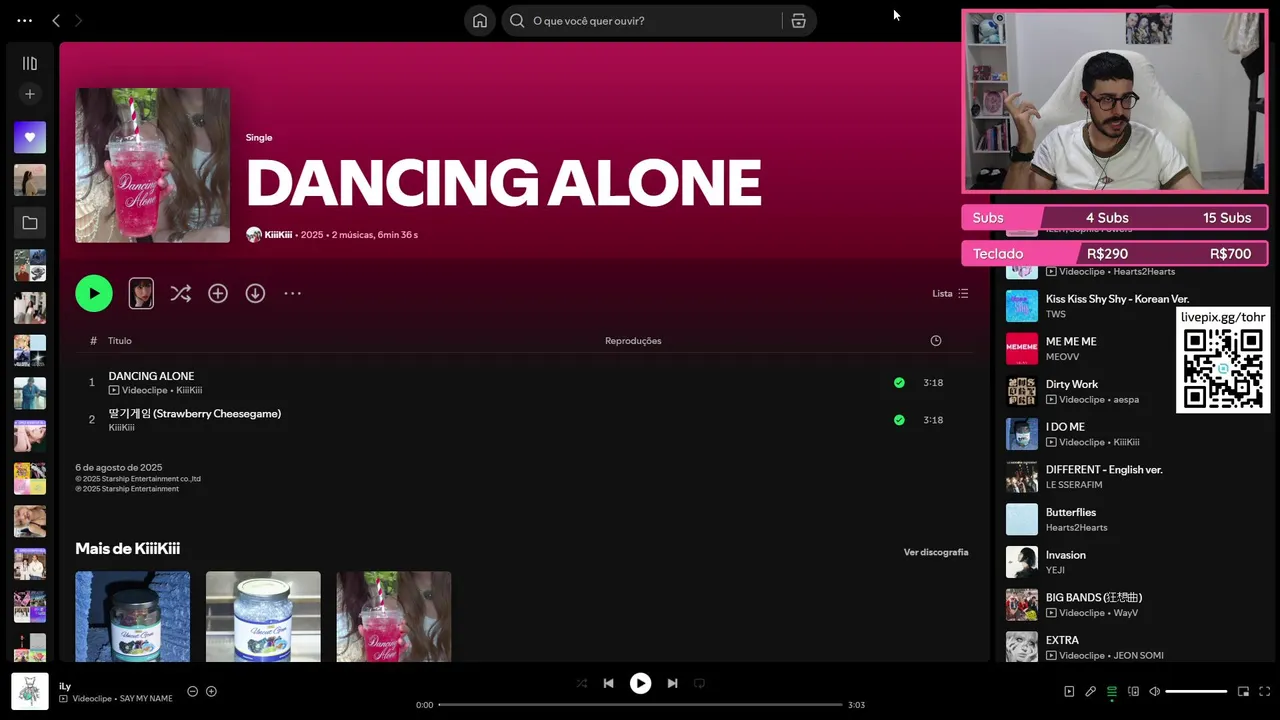The image size is (1280, 720).
Task: Open the miniplayer icon
Action: [1243, 691]
